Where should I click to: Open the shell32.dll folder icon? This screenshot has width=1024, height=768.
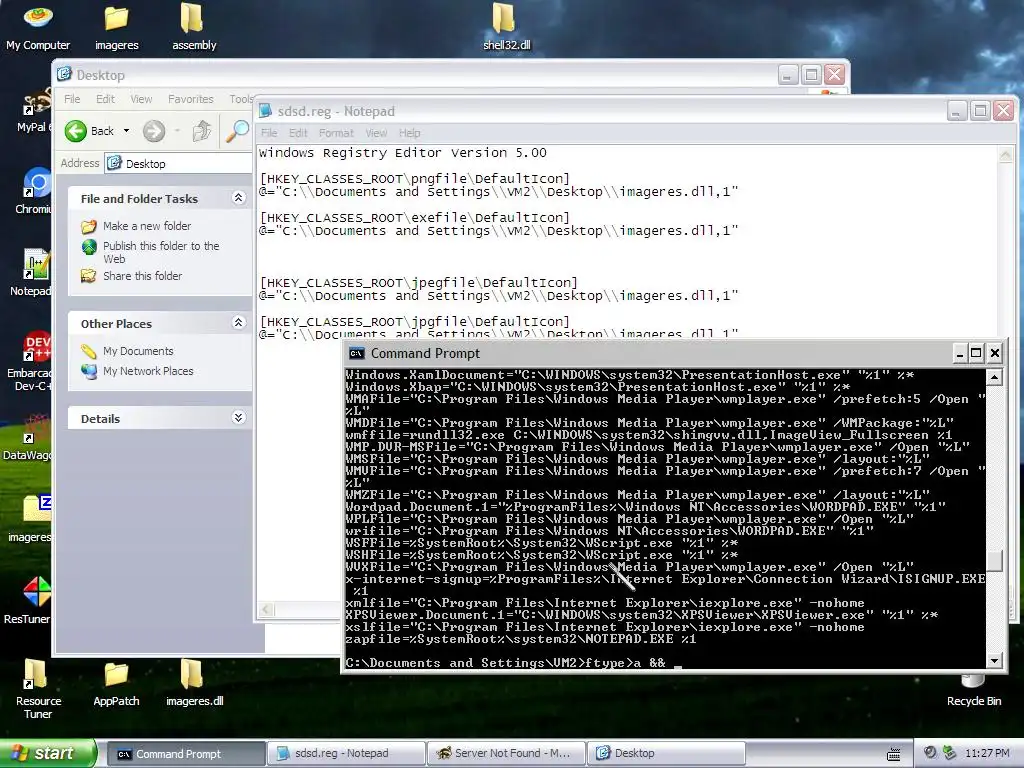[506, 26]
